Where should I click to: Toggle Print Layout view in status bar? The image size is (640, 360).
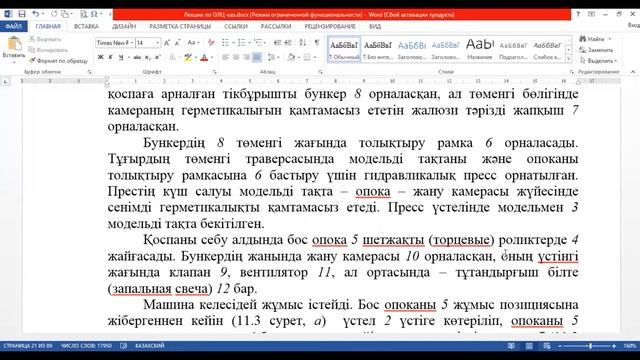click(x=529, y=346)
